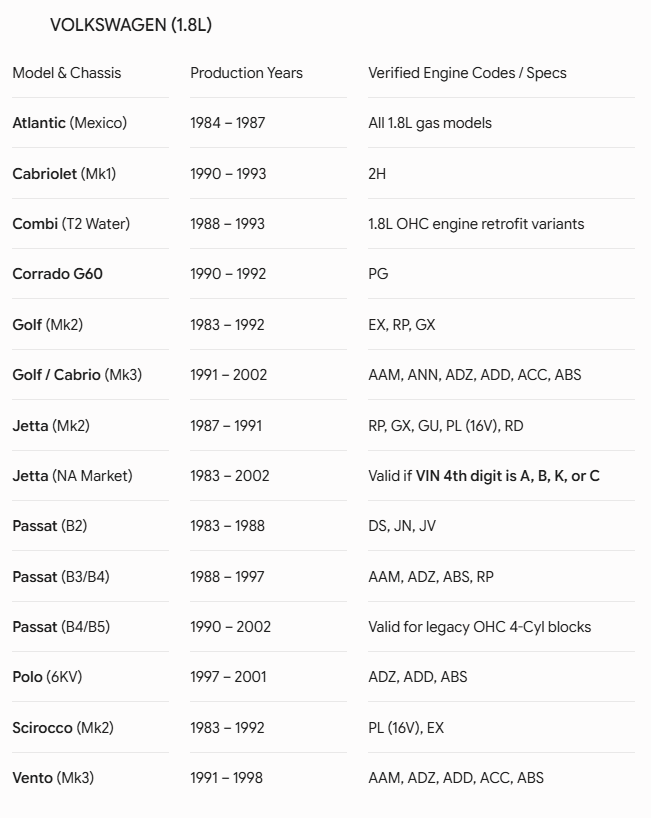Select the legacy OHC 4-Cyl blocks text
Screen dimensions: 651x818
[x=509, y=627]
